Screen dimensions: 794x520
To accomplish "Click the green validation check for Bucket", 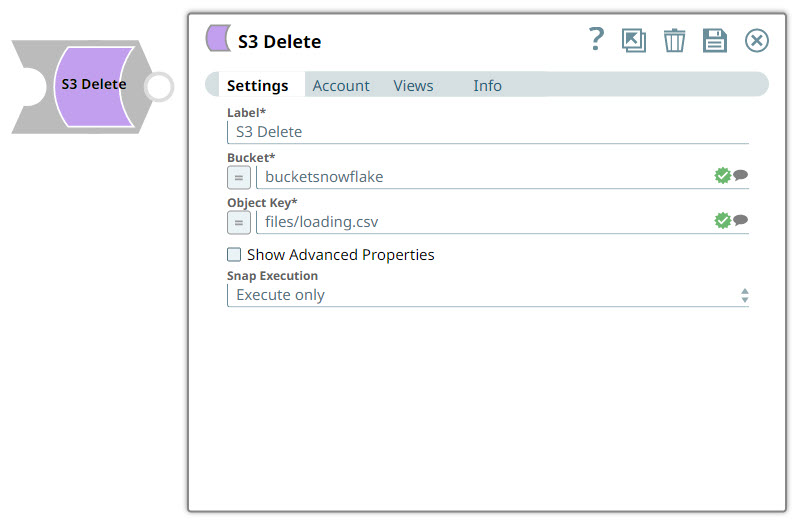I will (722, 176).
